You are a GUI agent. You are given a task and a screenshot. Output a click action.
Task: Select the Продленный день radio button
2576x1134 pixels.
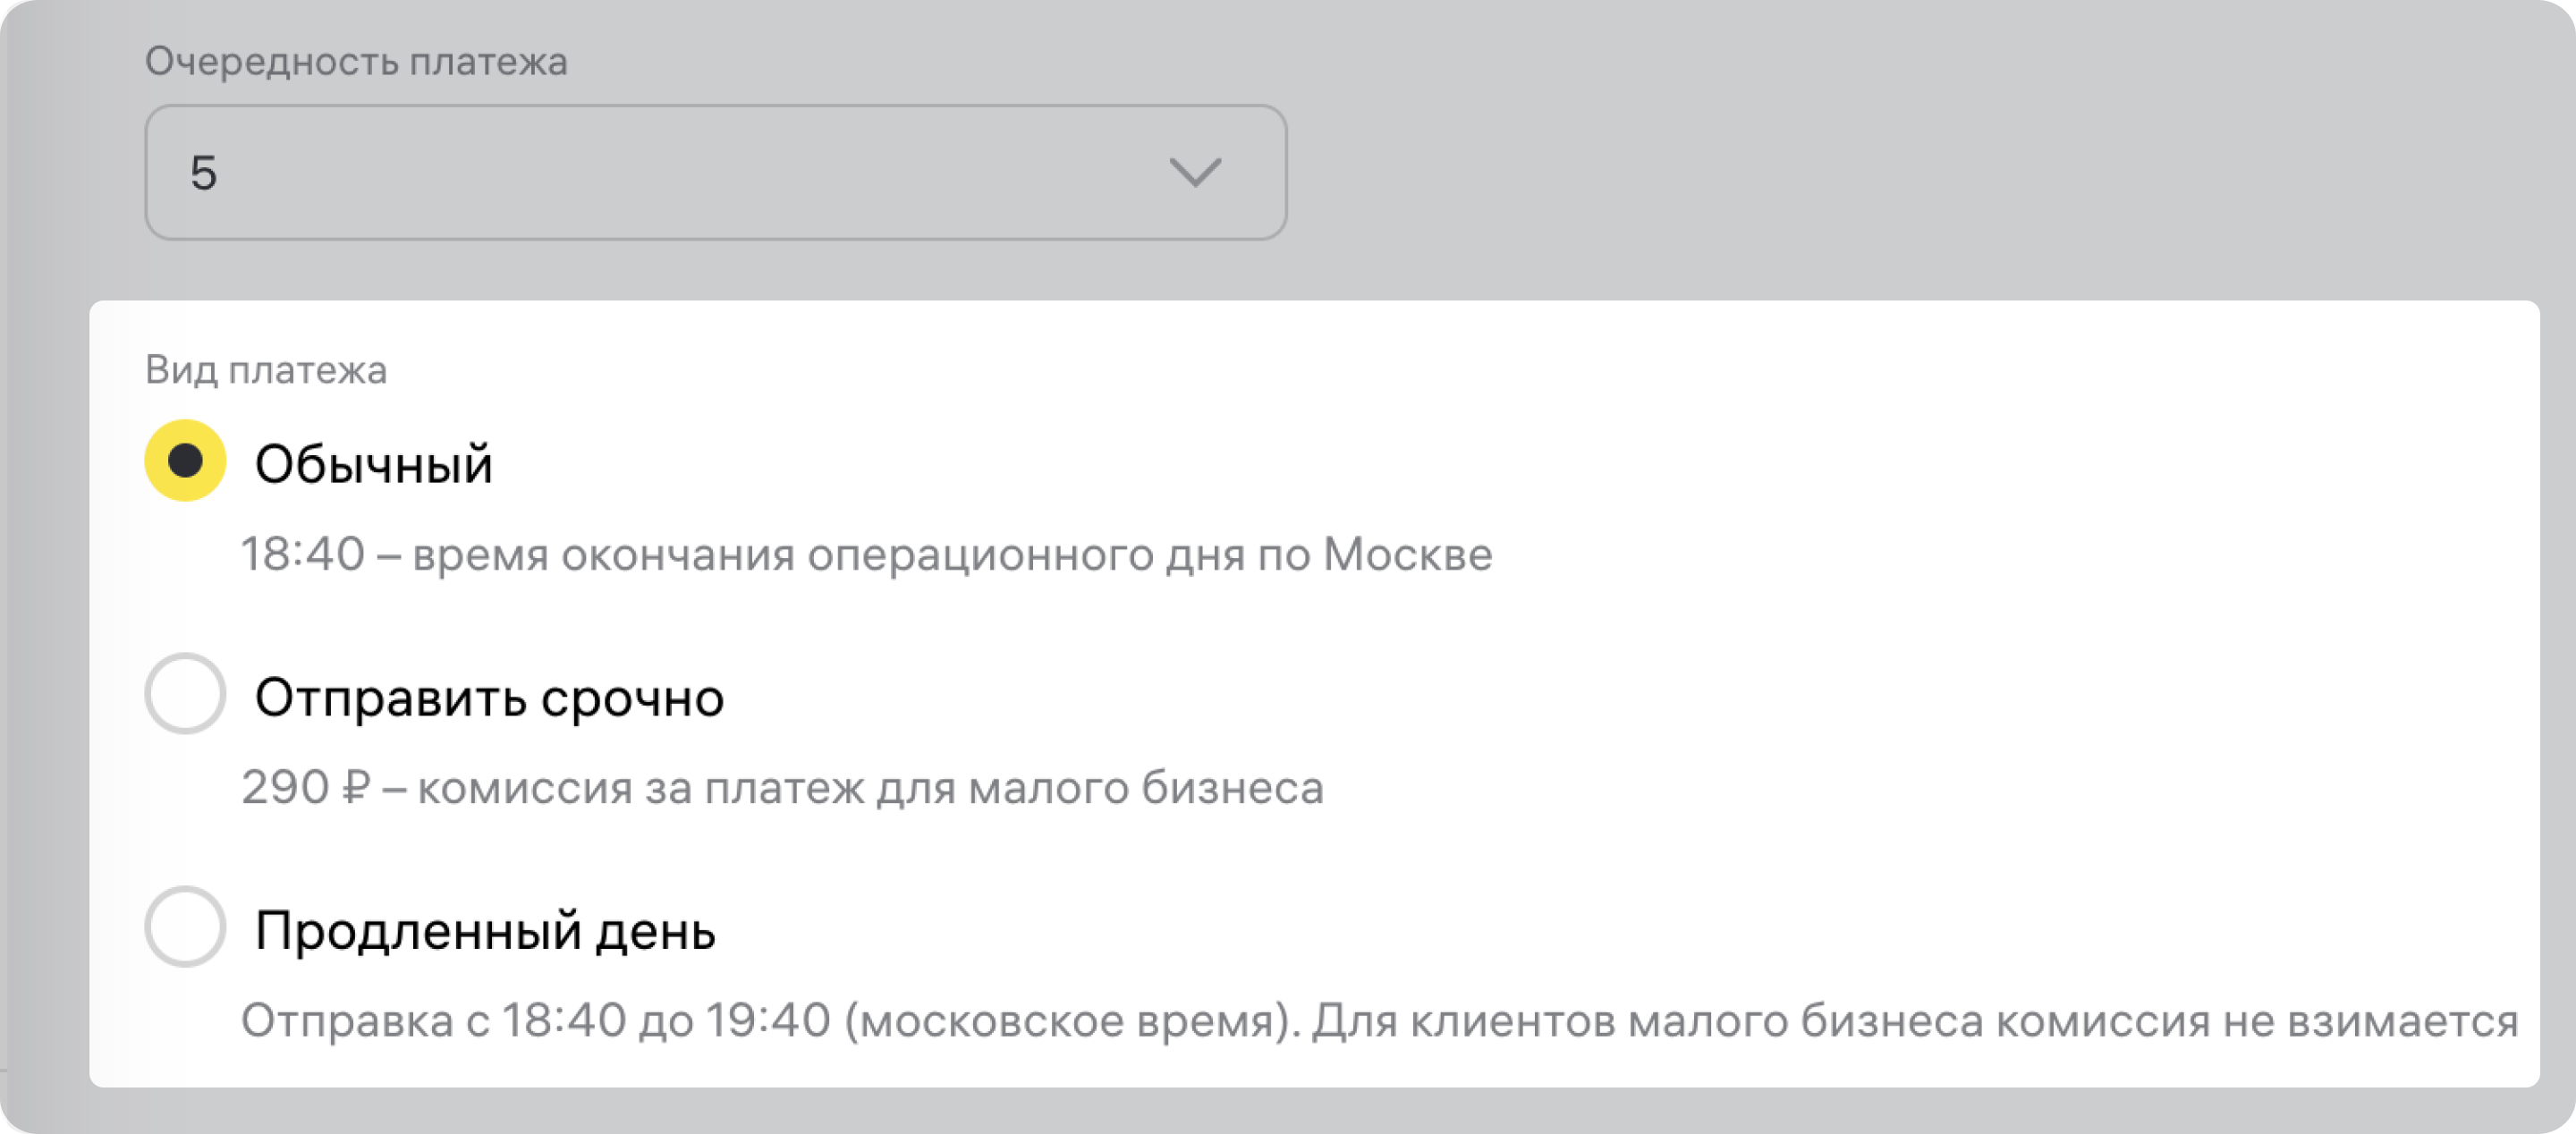coord(185,927)
